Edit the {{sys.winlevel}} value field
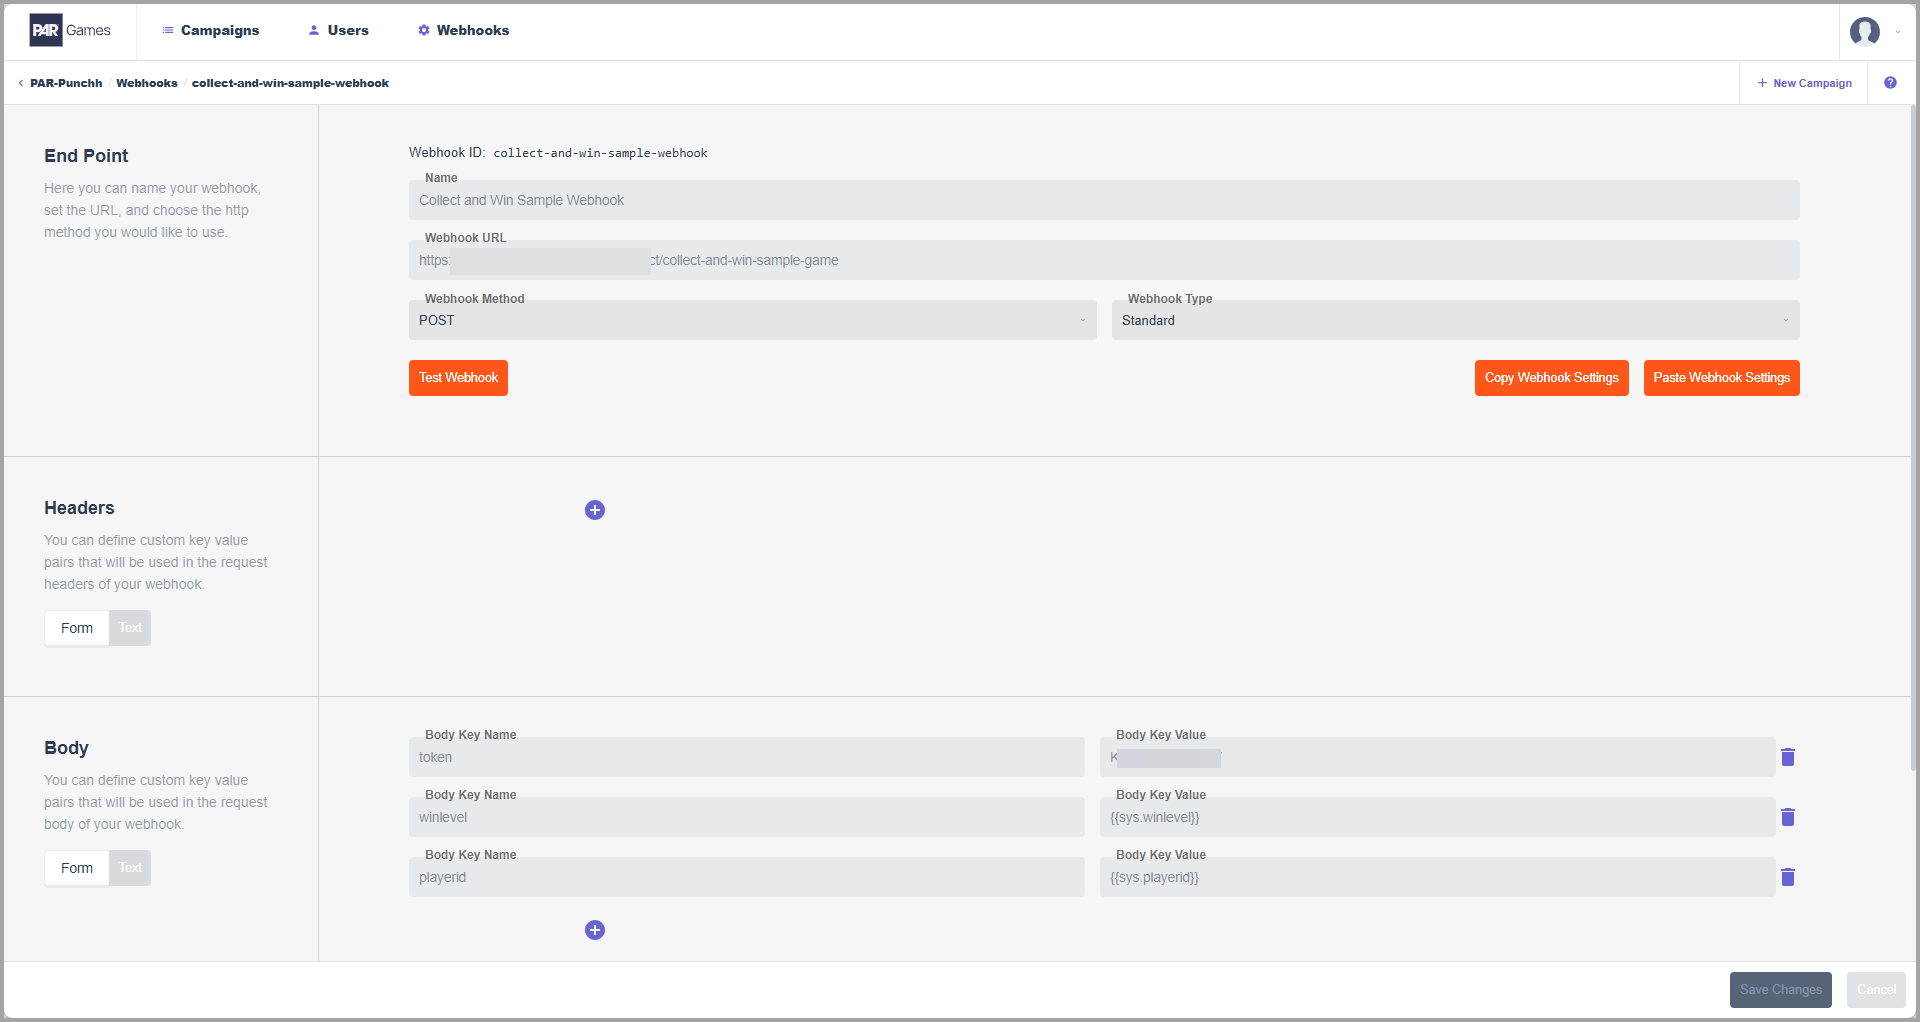 [x=1438, y=817]
